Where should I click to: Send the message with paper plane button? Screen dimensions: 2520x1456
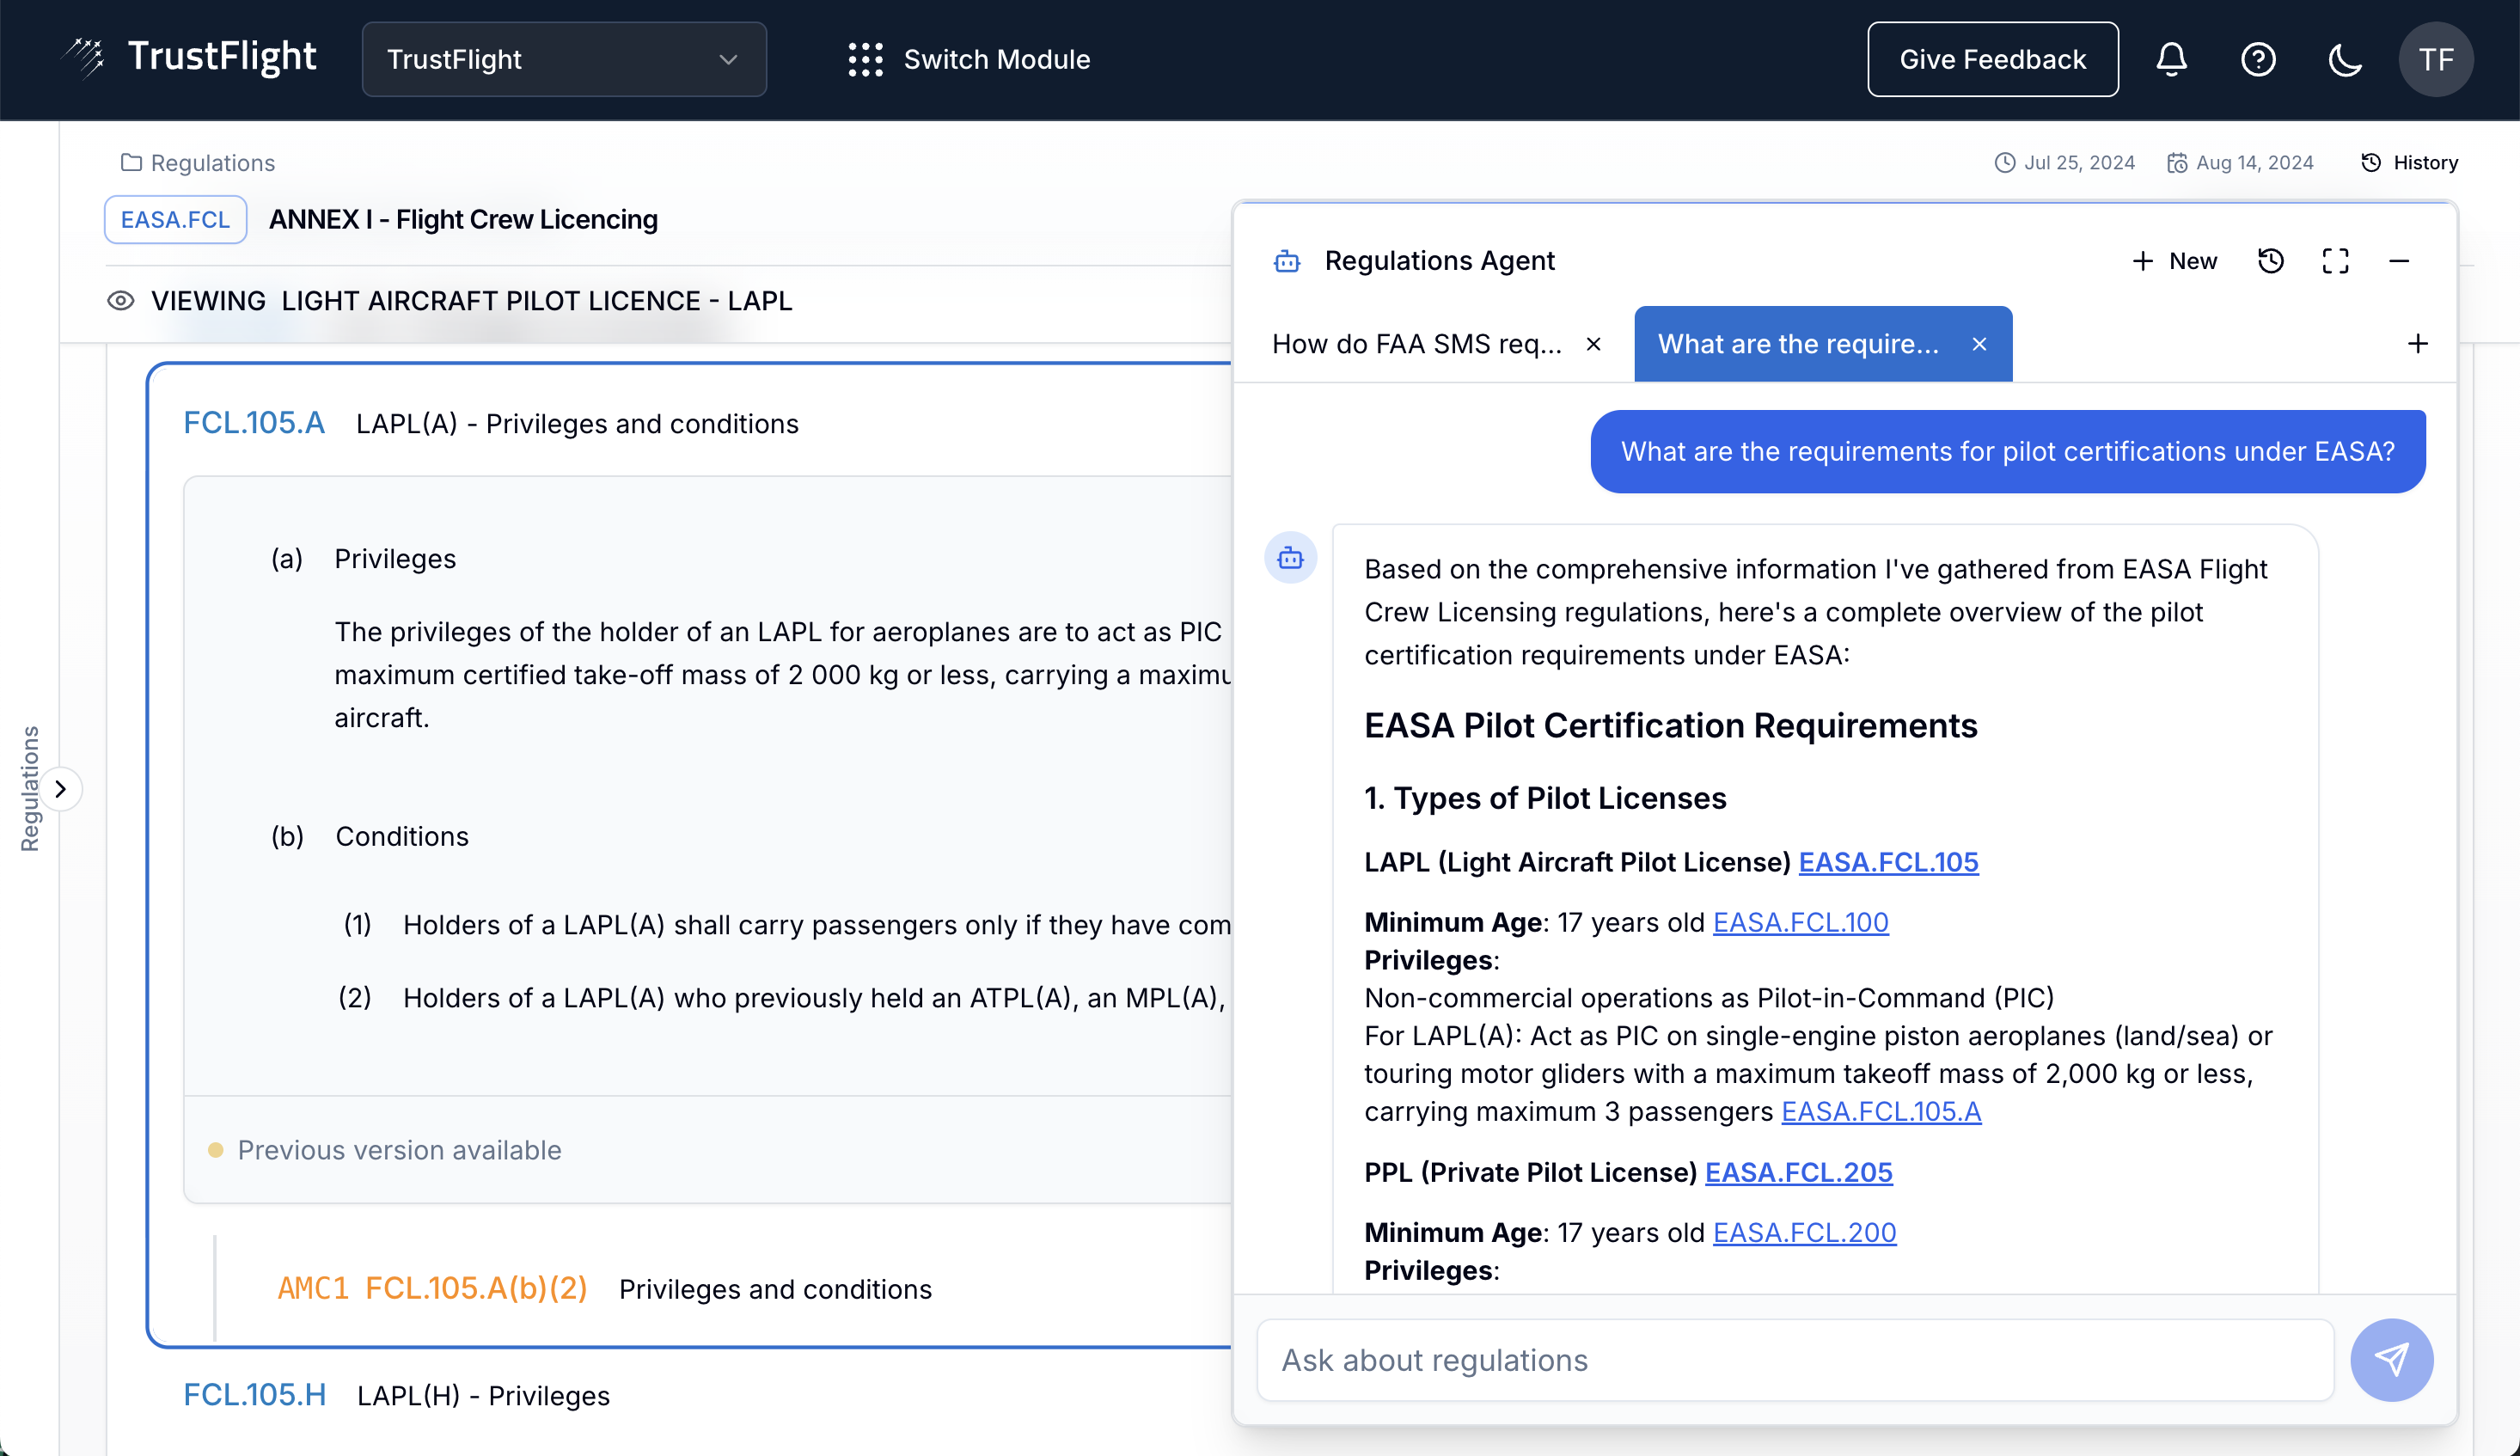point(2391,1360)
